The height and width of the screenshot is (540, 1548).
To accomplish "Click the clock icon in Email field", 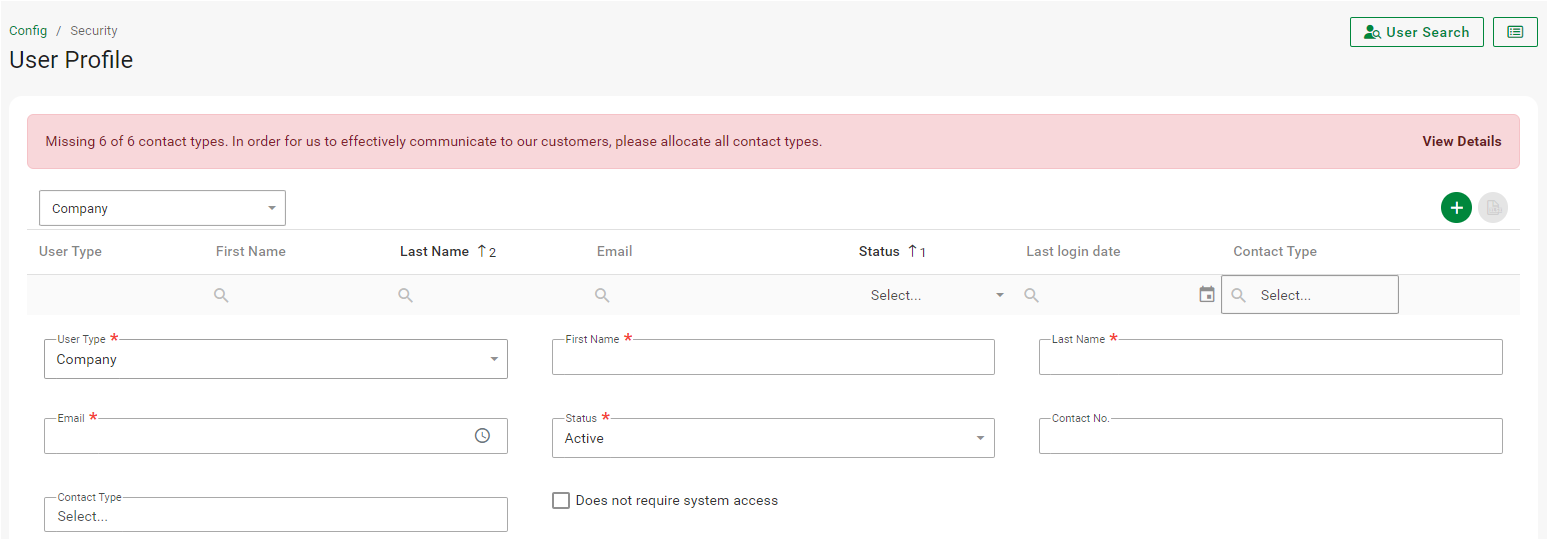I will 482,436.
